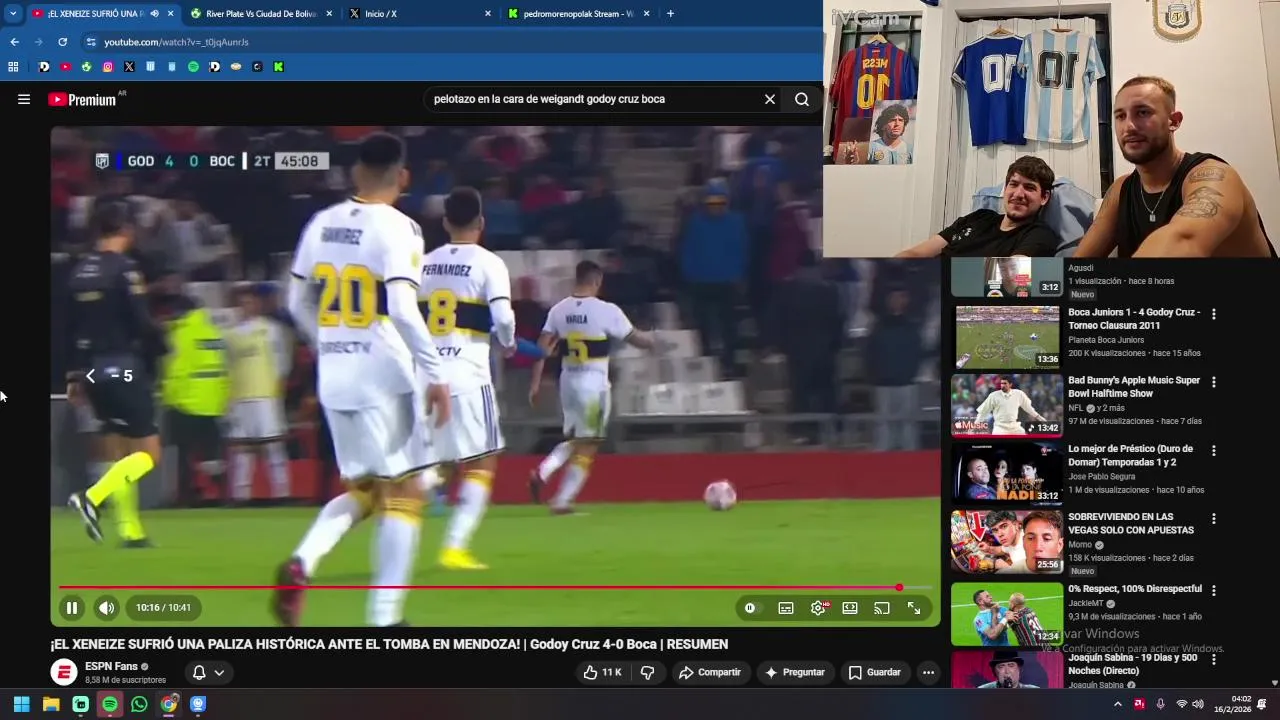Open options menu for Lo mejor de Préstico

[x=1214, y=451]
